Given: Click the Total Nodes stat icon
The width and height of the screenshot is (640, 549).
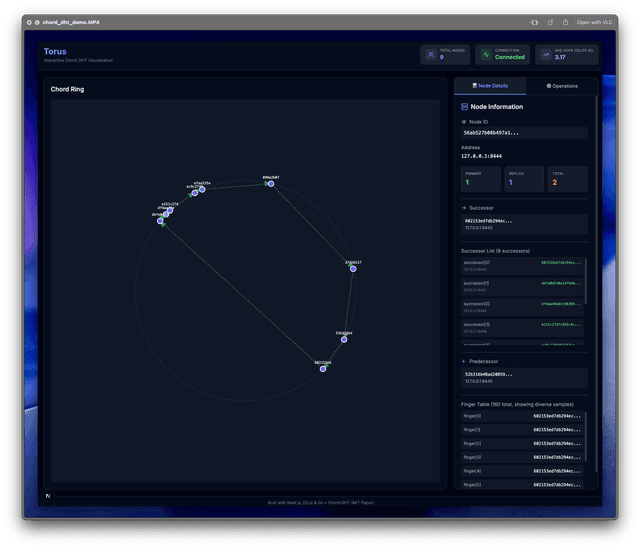Looking at the screenshot, I should point(431,54).
